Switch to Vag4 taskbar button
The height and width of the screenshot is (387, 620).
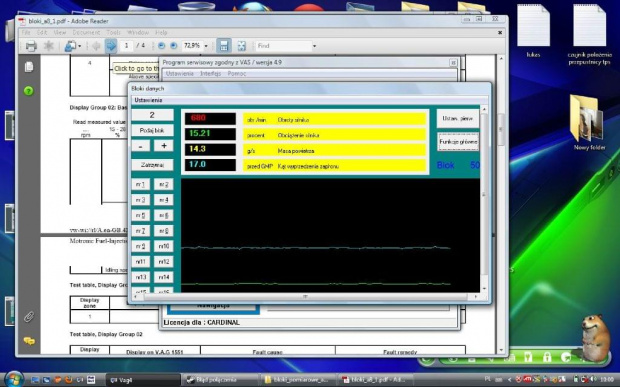[x=143, y=380]
